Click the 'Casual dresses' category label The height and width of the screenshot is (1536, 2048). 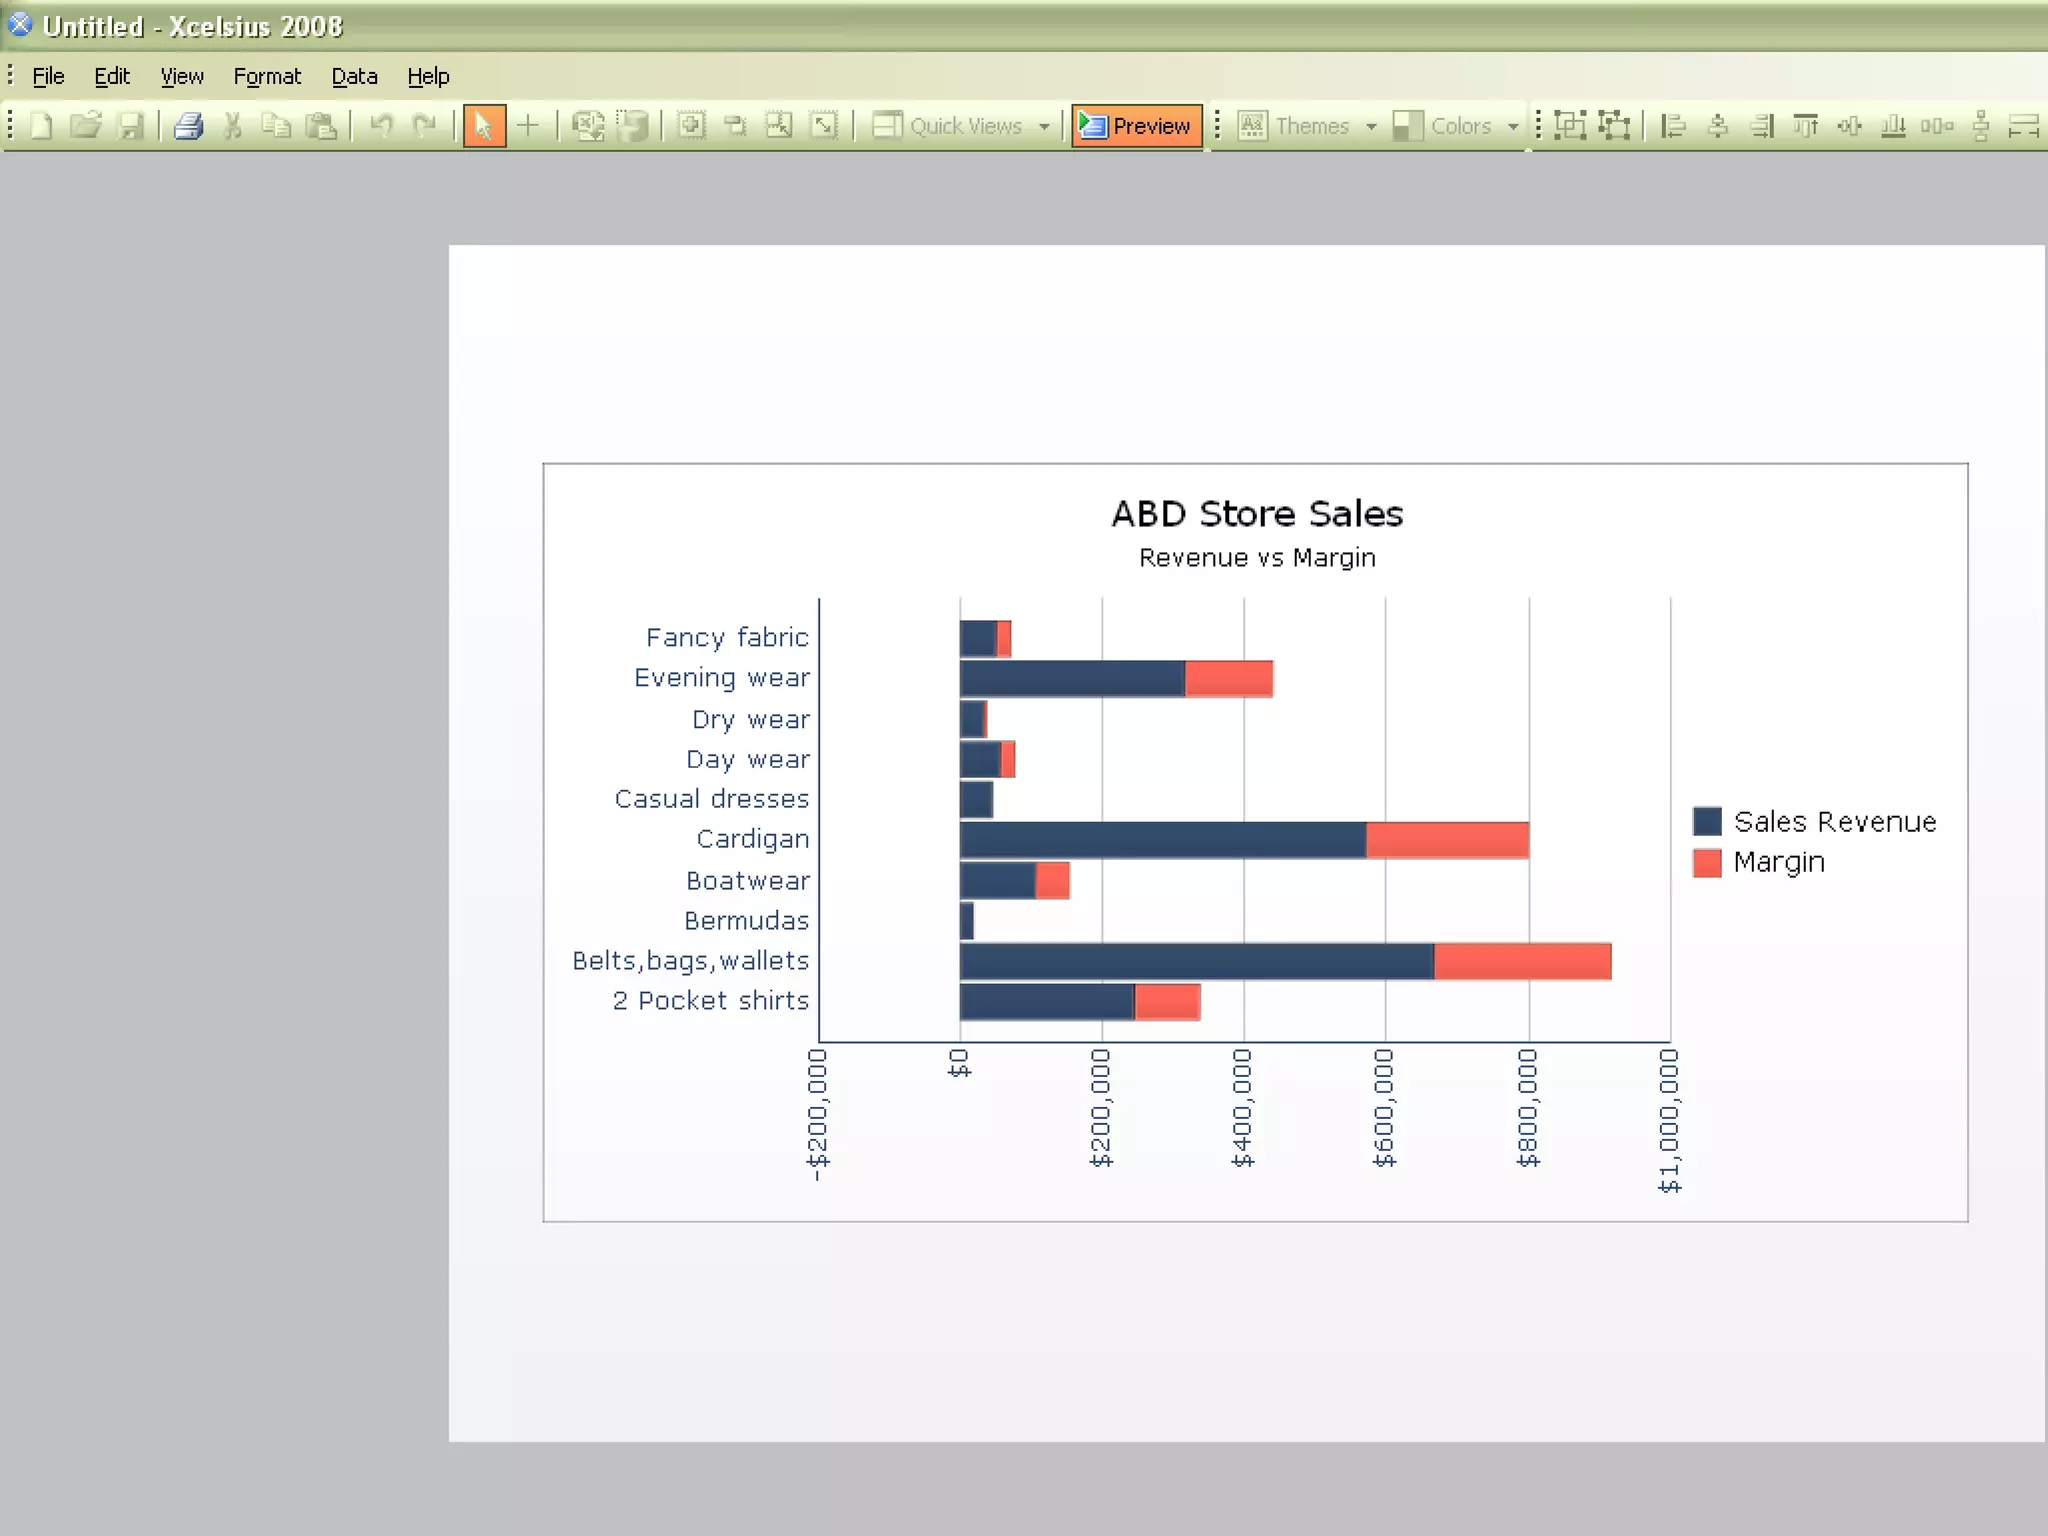tap(712, 799)
